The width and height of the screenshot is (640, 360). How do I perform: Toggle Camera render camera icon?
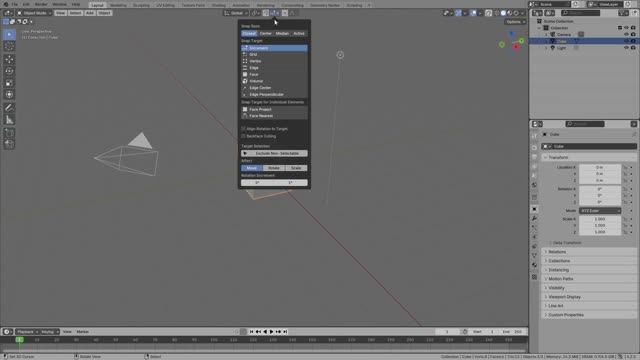[x=633, y=35]
